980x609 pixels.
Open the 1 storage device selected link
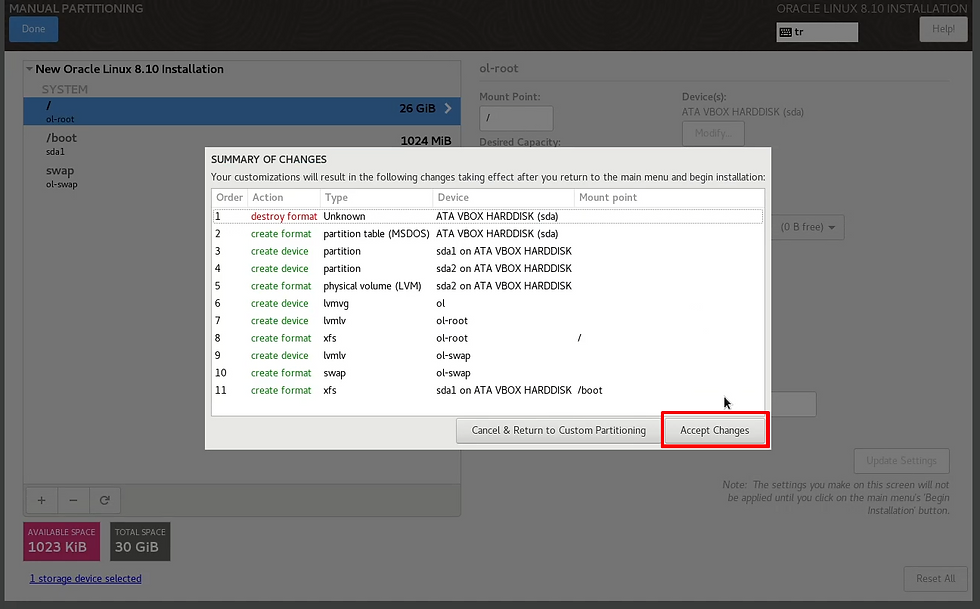coord(86,578)
